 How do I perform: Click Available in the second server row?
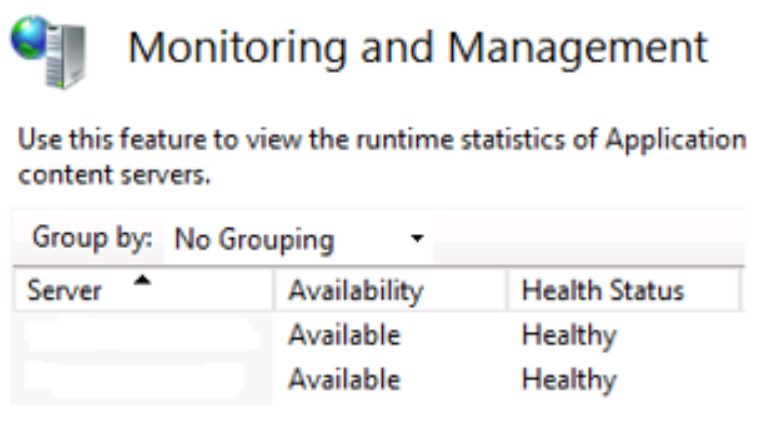point(344,380)
